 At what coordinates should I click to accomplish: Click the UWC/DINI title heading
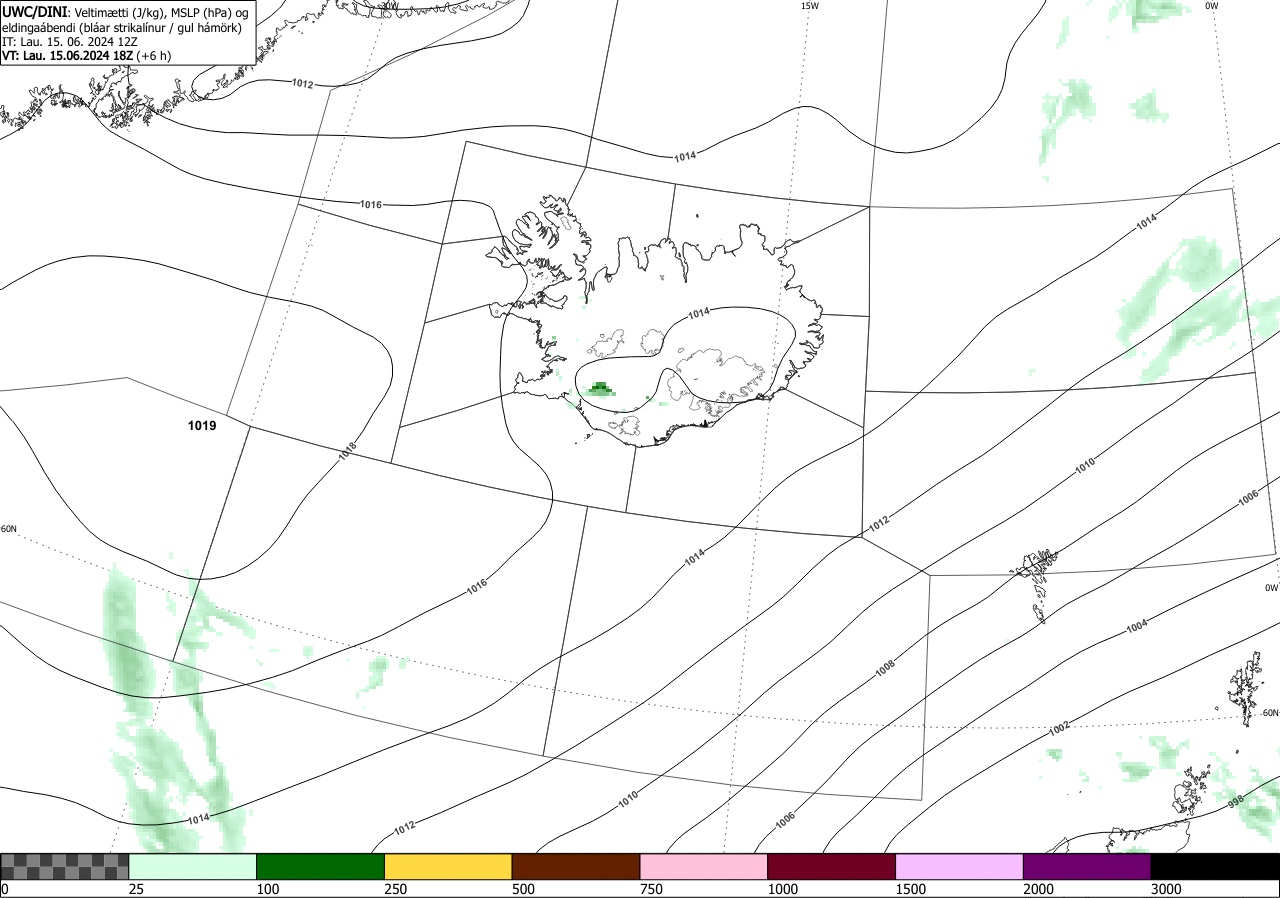pos(34,11)
